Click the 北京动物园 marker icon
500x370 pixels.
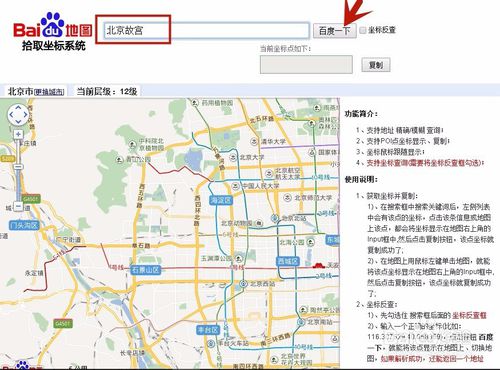[259, 223]
